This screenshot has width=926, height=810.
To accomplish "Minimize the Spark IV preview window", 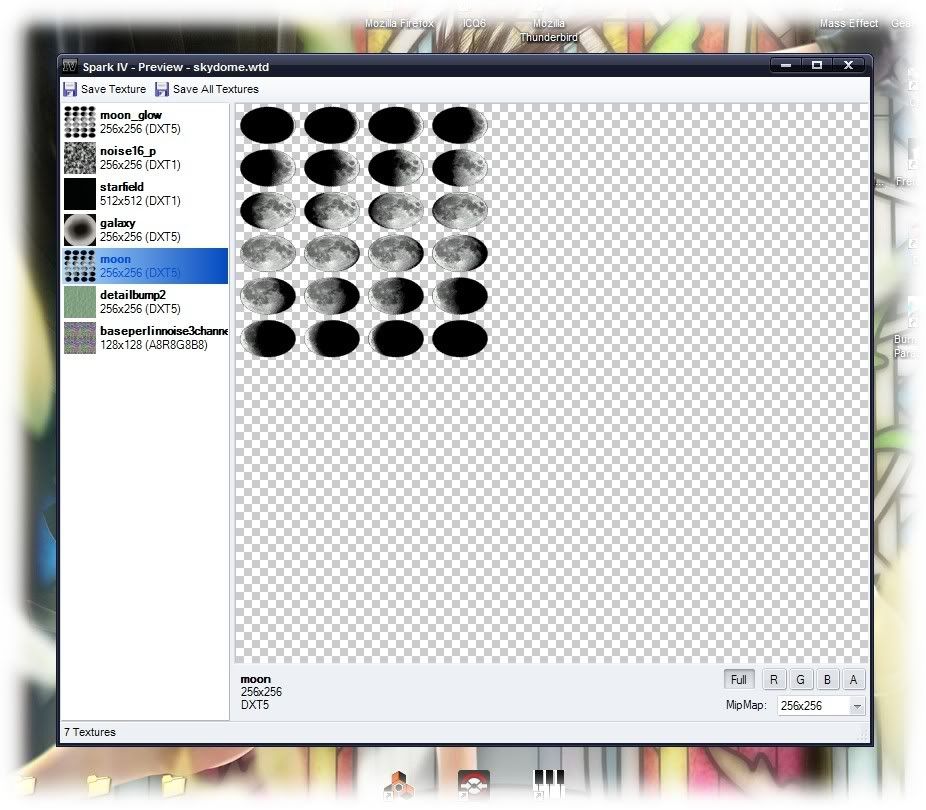I will (786, 65).
